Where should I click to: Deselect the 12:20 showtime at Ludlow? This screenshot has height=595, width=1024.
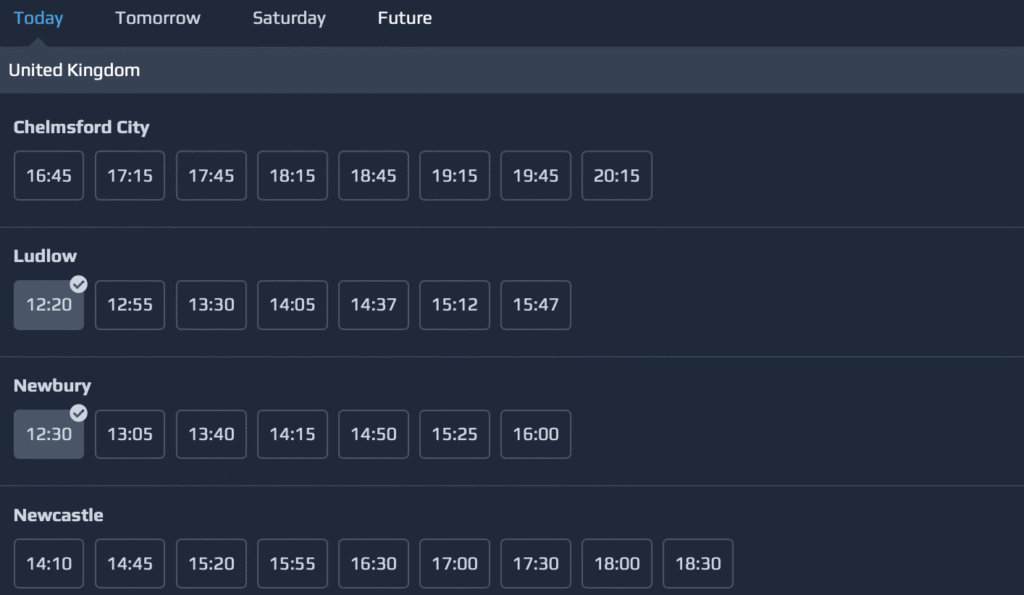click(x=48, y=305)
